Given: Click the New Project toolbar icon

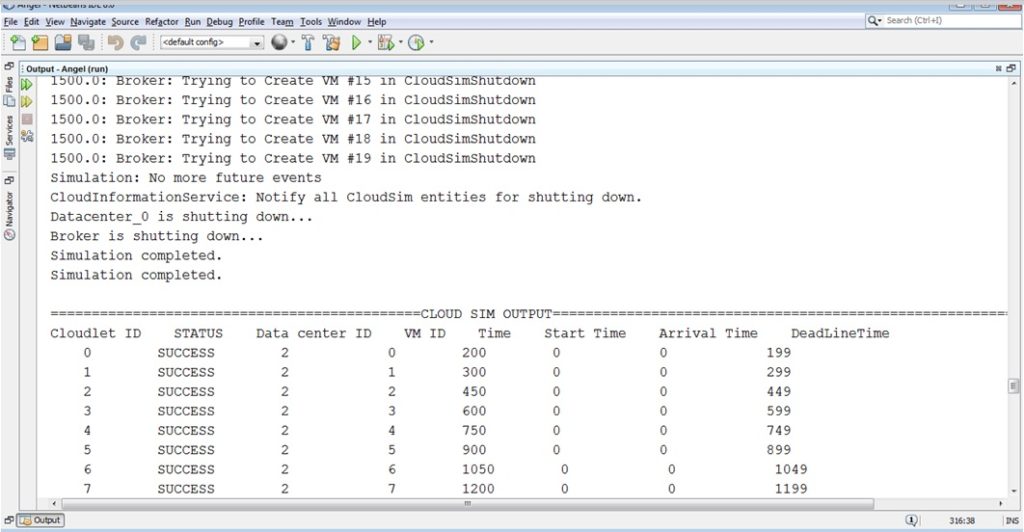Looking at the screenshot, I should coord(40,42).
